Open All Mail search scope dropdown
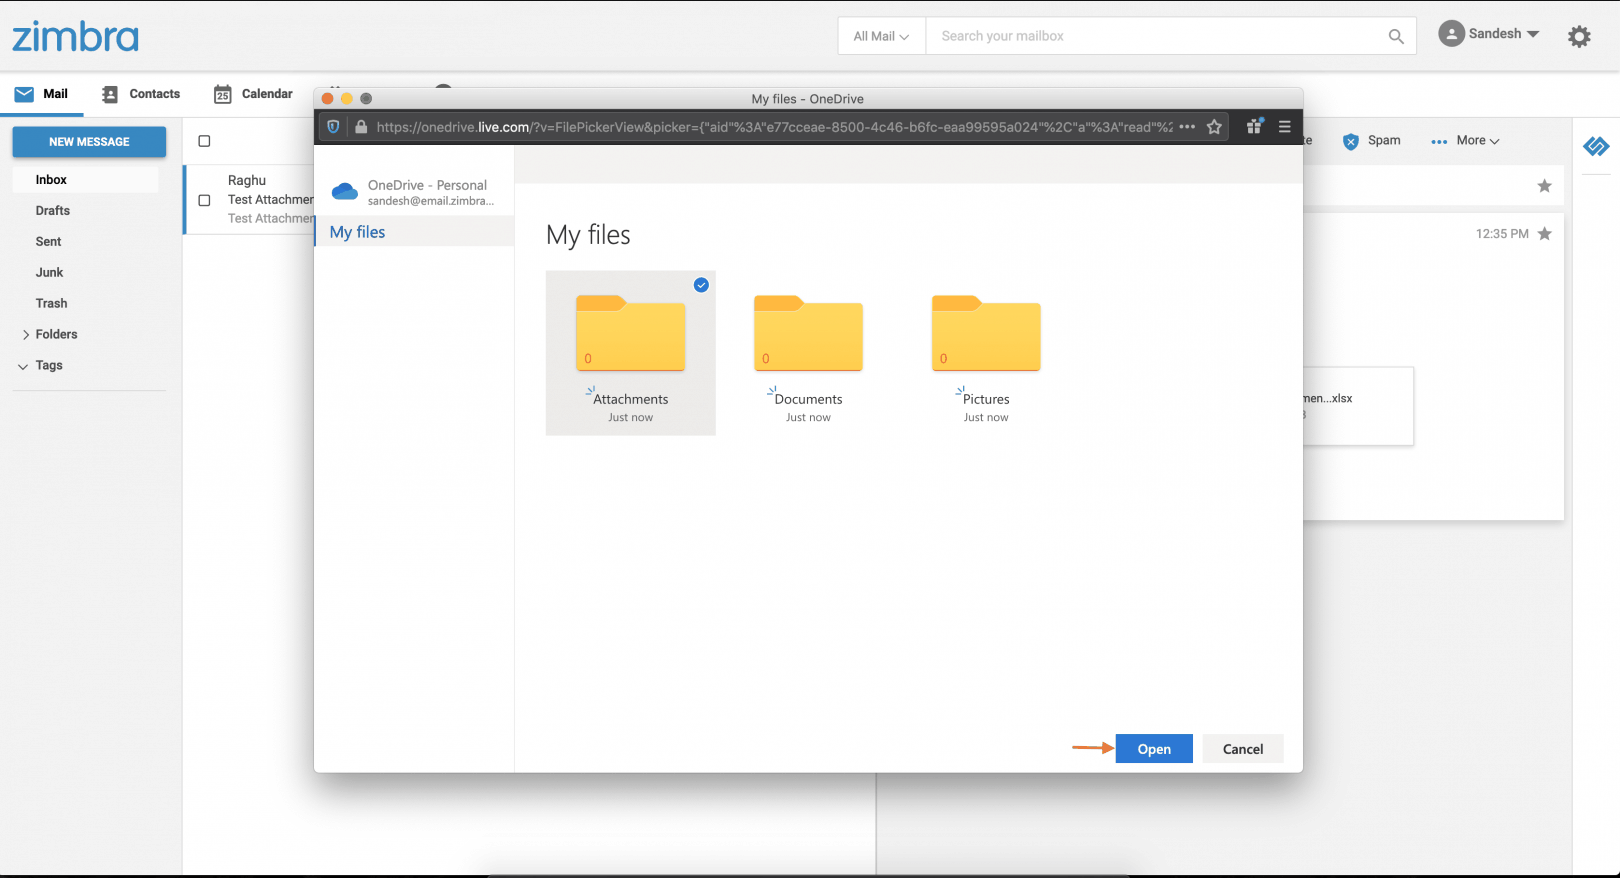Screen dimensions: 1620x878 point(881,36)
